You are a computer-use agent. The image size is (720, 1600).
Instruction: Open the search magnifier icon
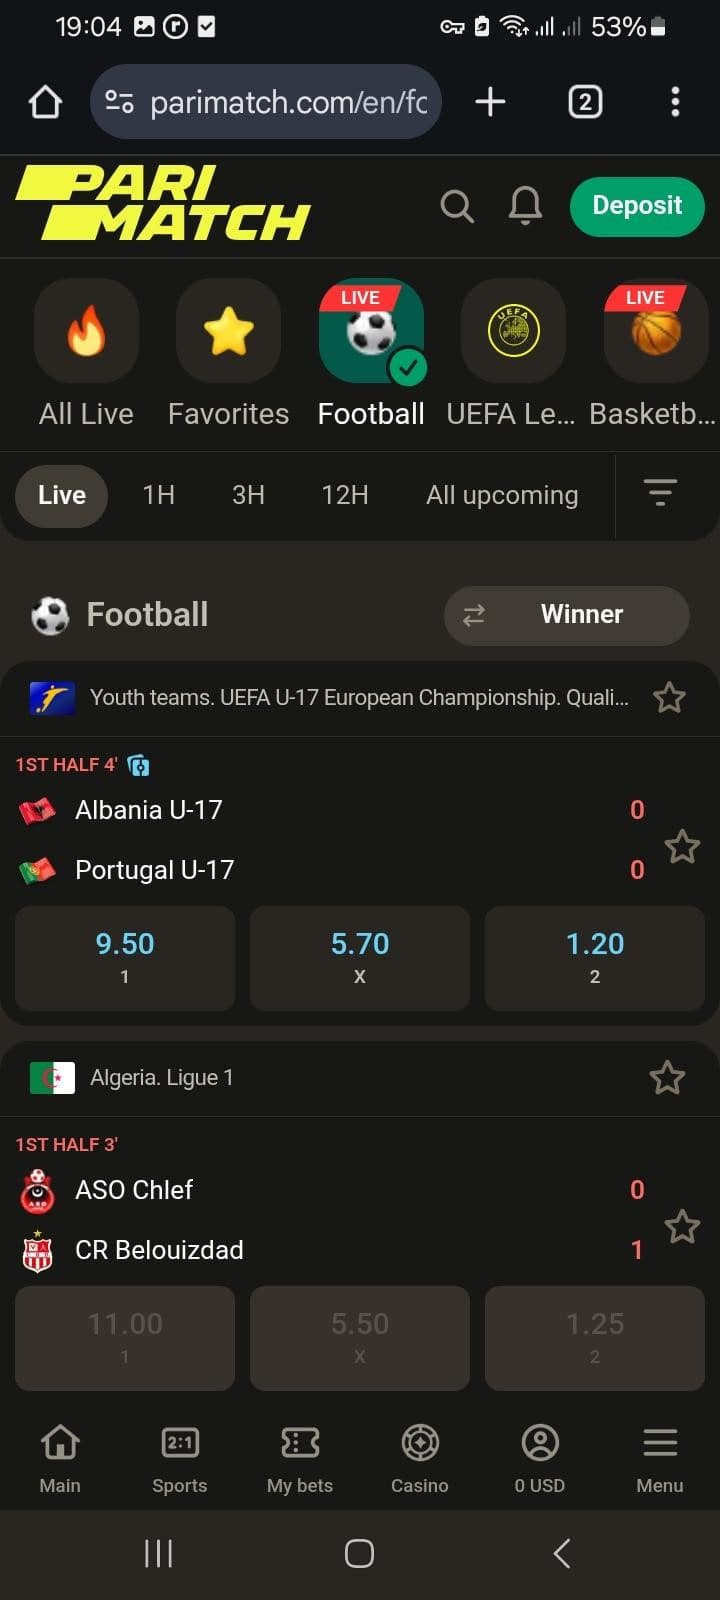coord(457,206)
